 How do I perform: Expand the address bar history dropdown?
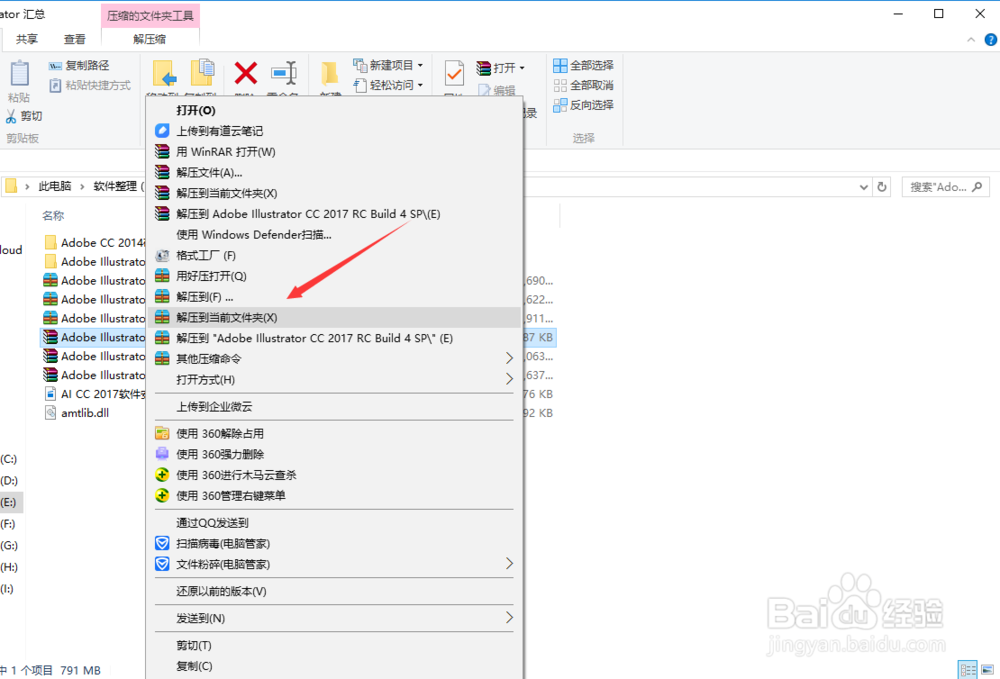864,187
